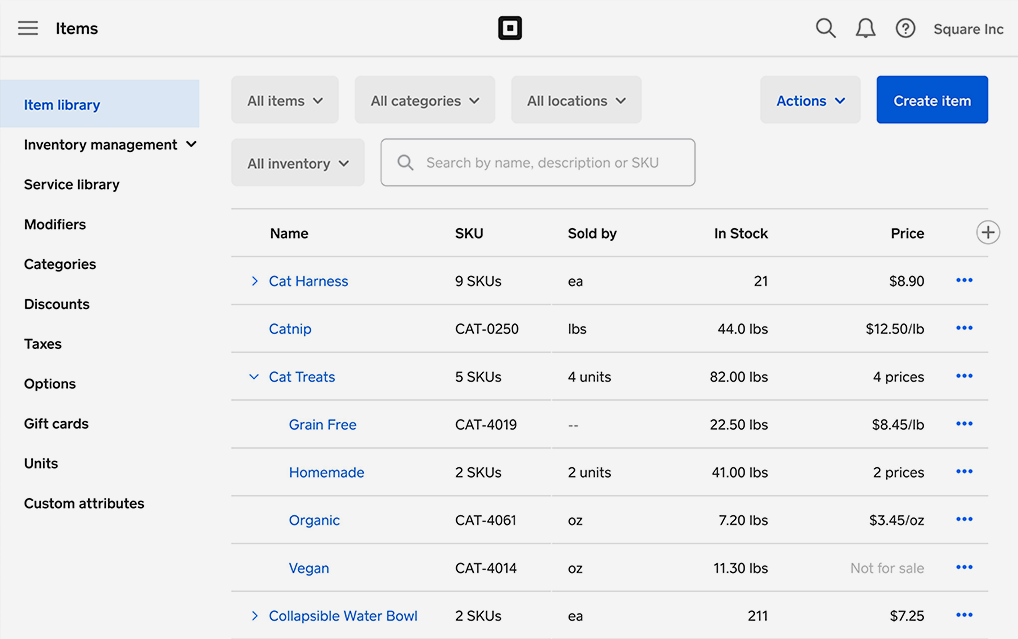Open the Grain Free variation link

[x=323, y=425]
